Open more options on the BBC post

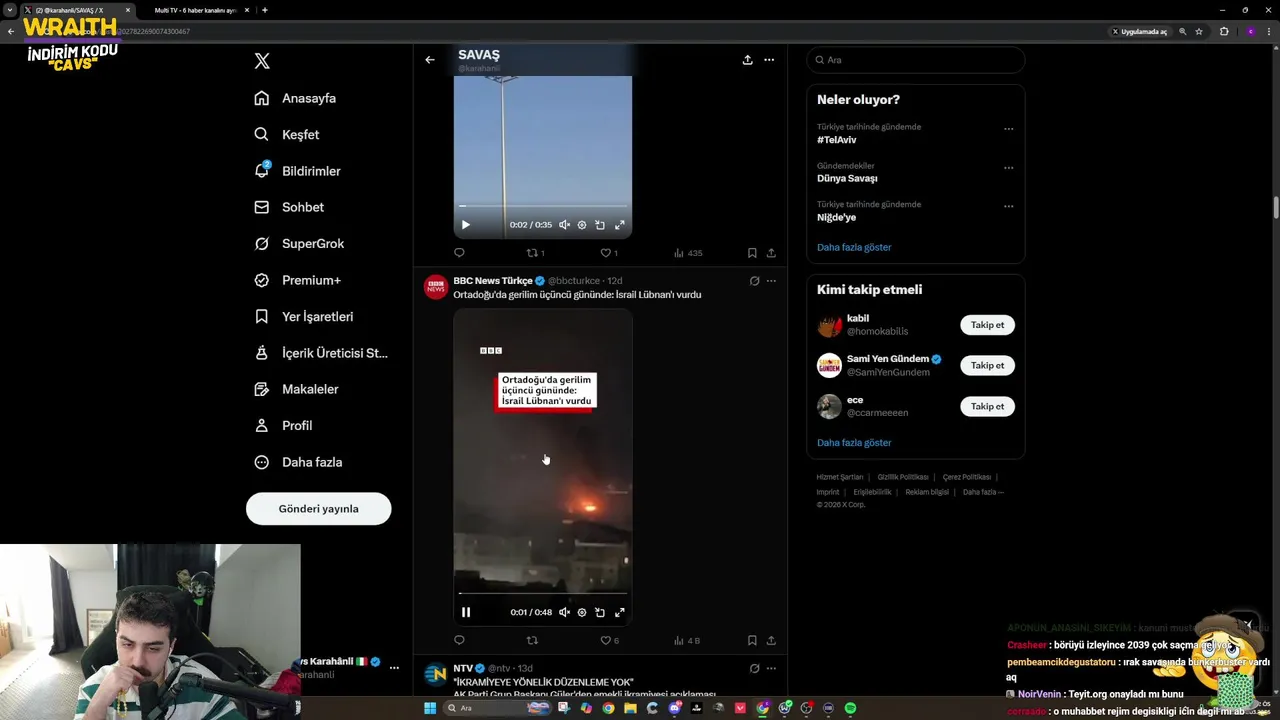click(771, 281)
